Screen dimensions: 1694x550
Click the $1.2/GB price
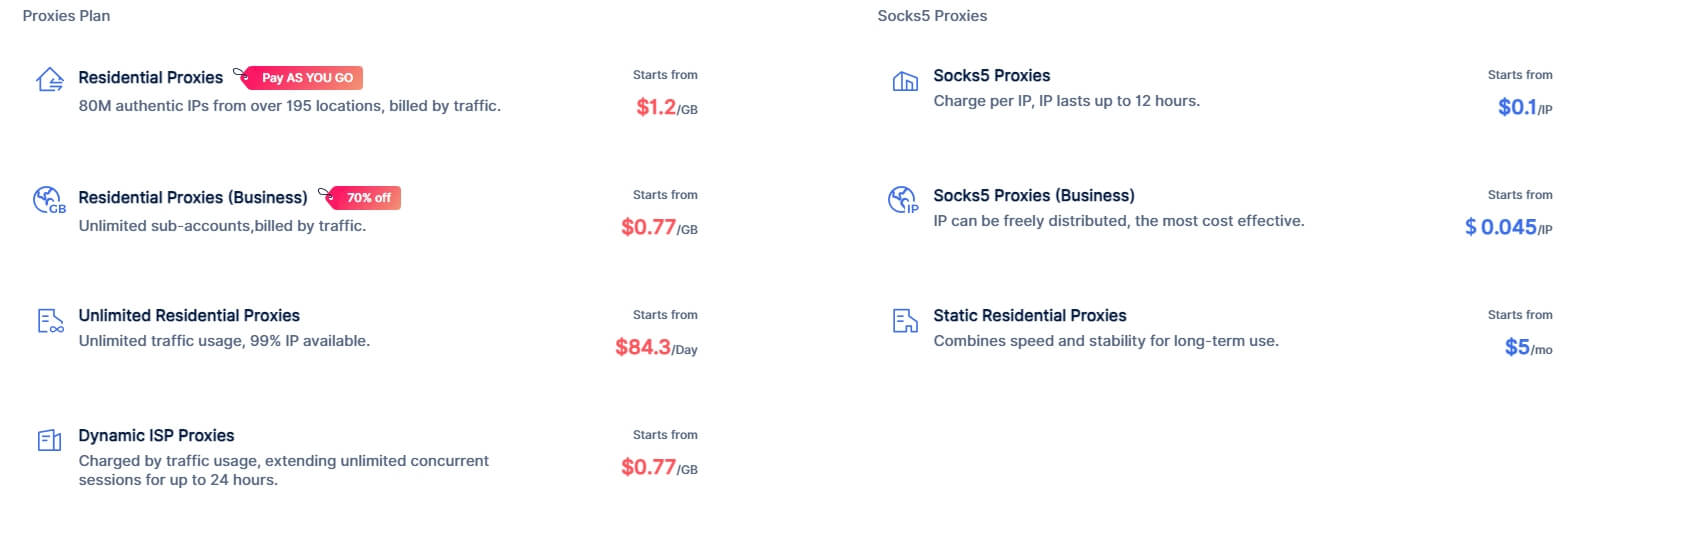666,107
